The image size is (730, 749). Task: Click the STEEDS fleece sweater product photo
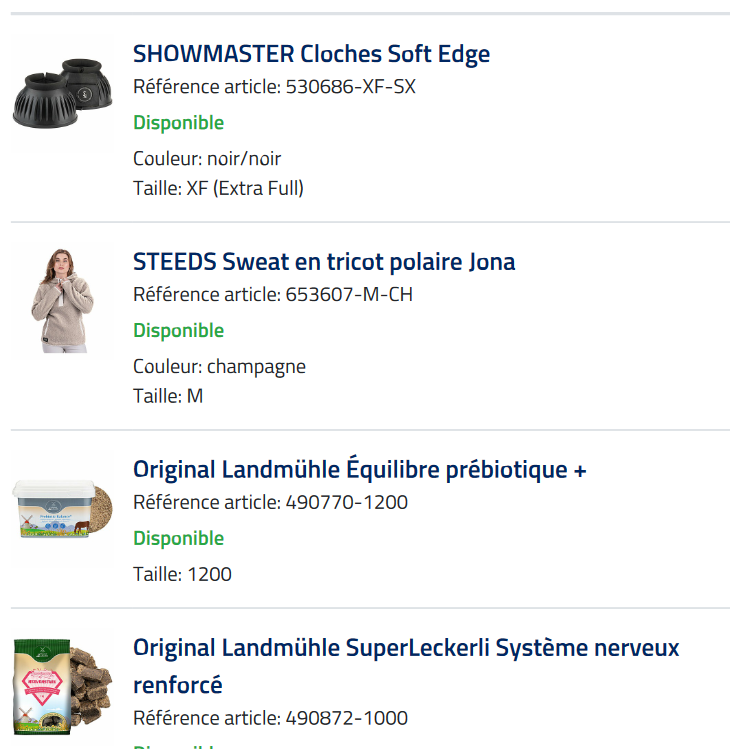63,301
